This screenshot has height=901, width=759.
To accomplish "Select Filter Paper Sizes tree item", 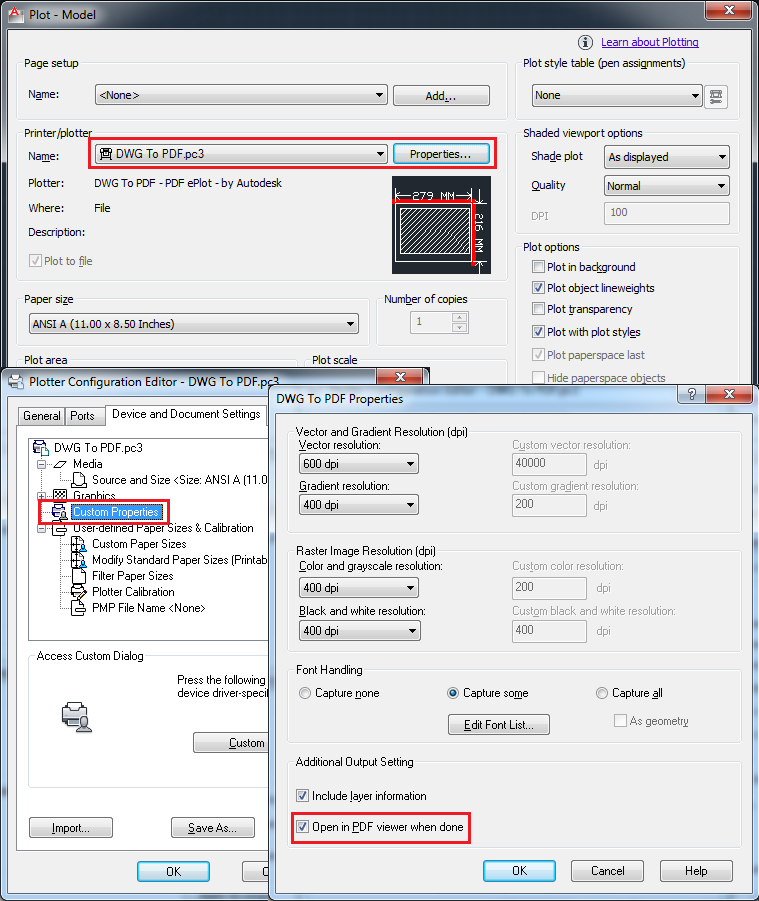I will (133, 576).
